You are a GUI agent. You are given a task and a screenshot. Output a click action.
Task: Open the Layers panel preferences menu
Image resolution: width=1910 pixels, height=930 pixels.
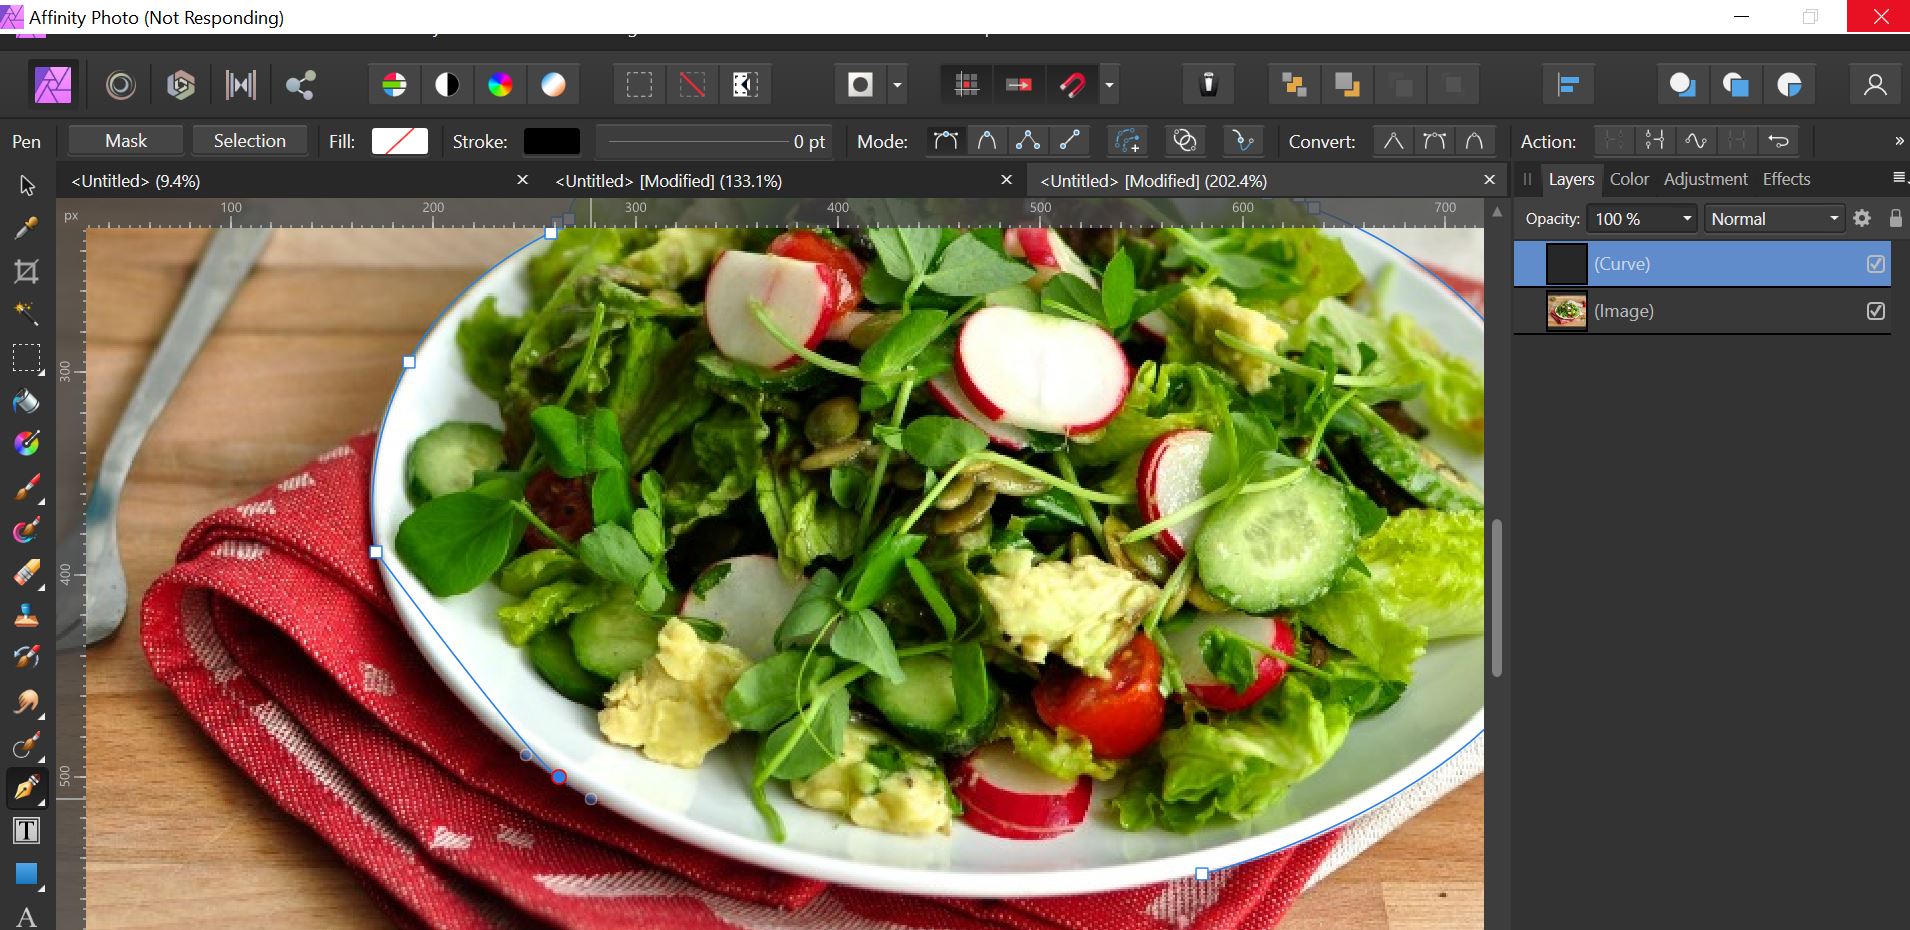[x=1898, y=178]
